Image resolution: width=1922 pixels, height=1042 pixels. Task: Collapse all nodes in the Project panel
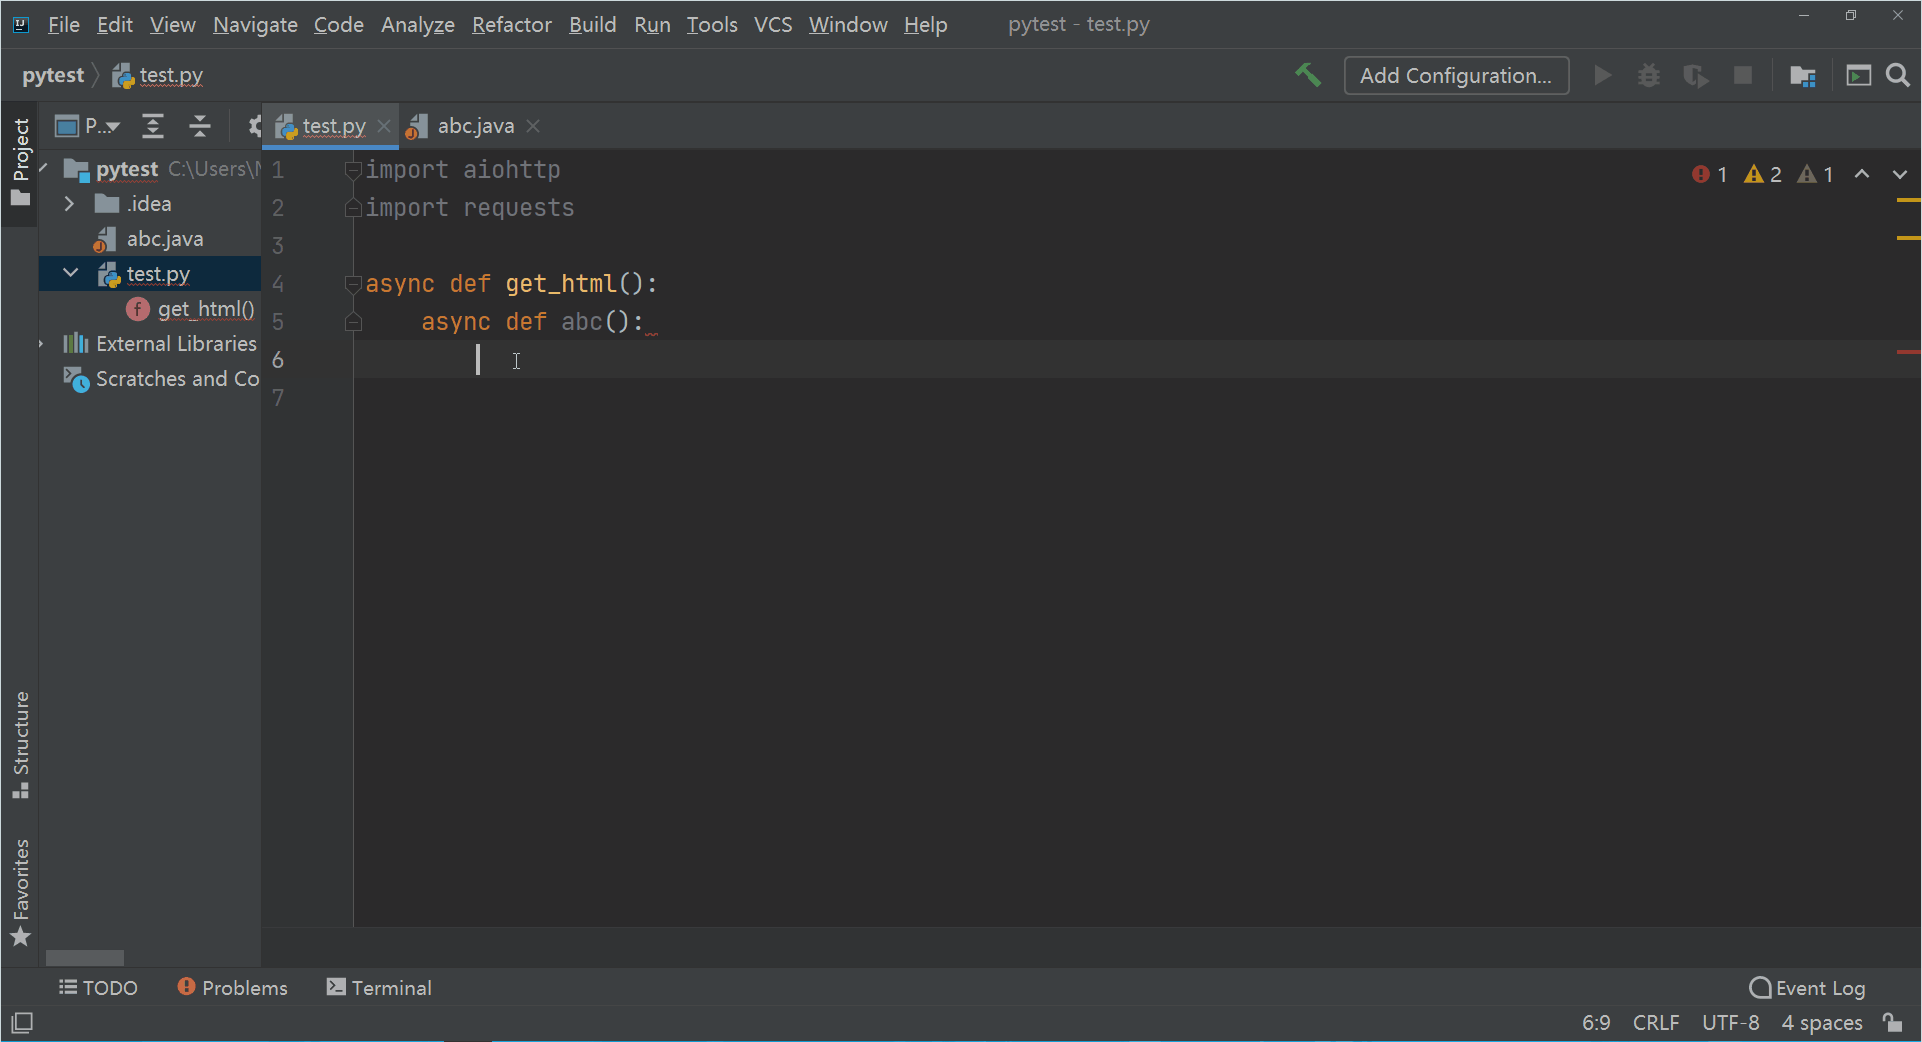click(200, 126)
